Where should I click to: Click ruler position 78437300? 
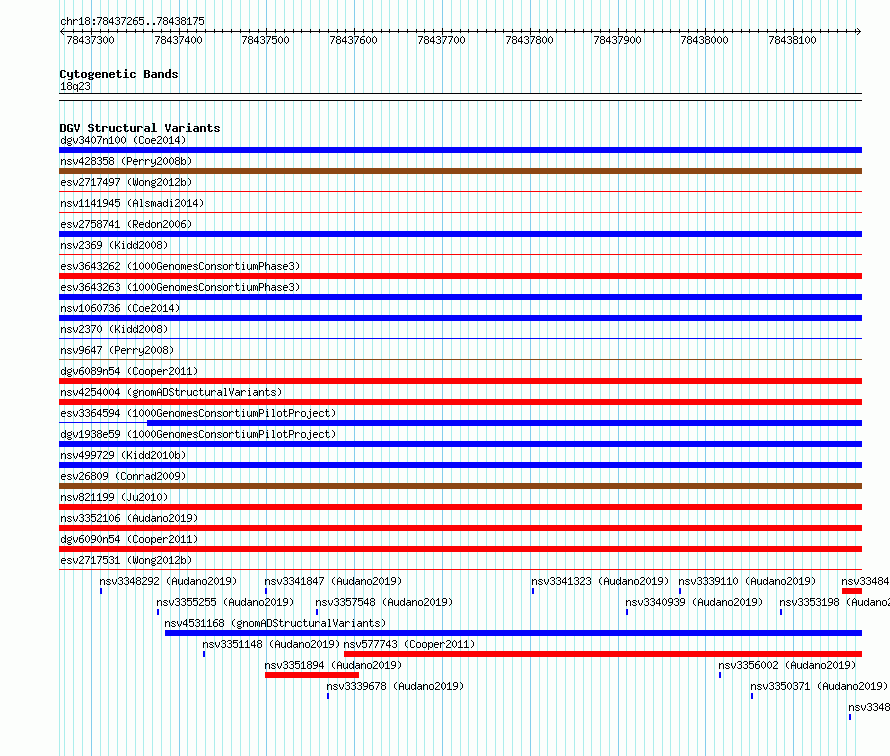[90, 40]
